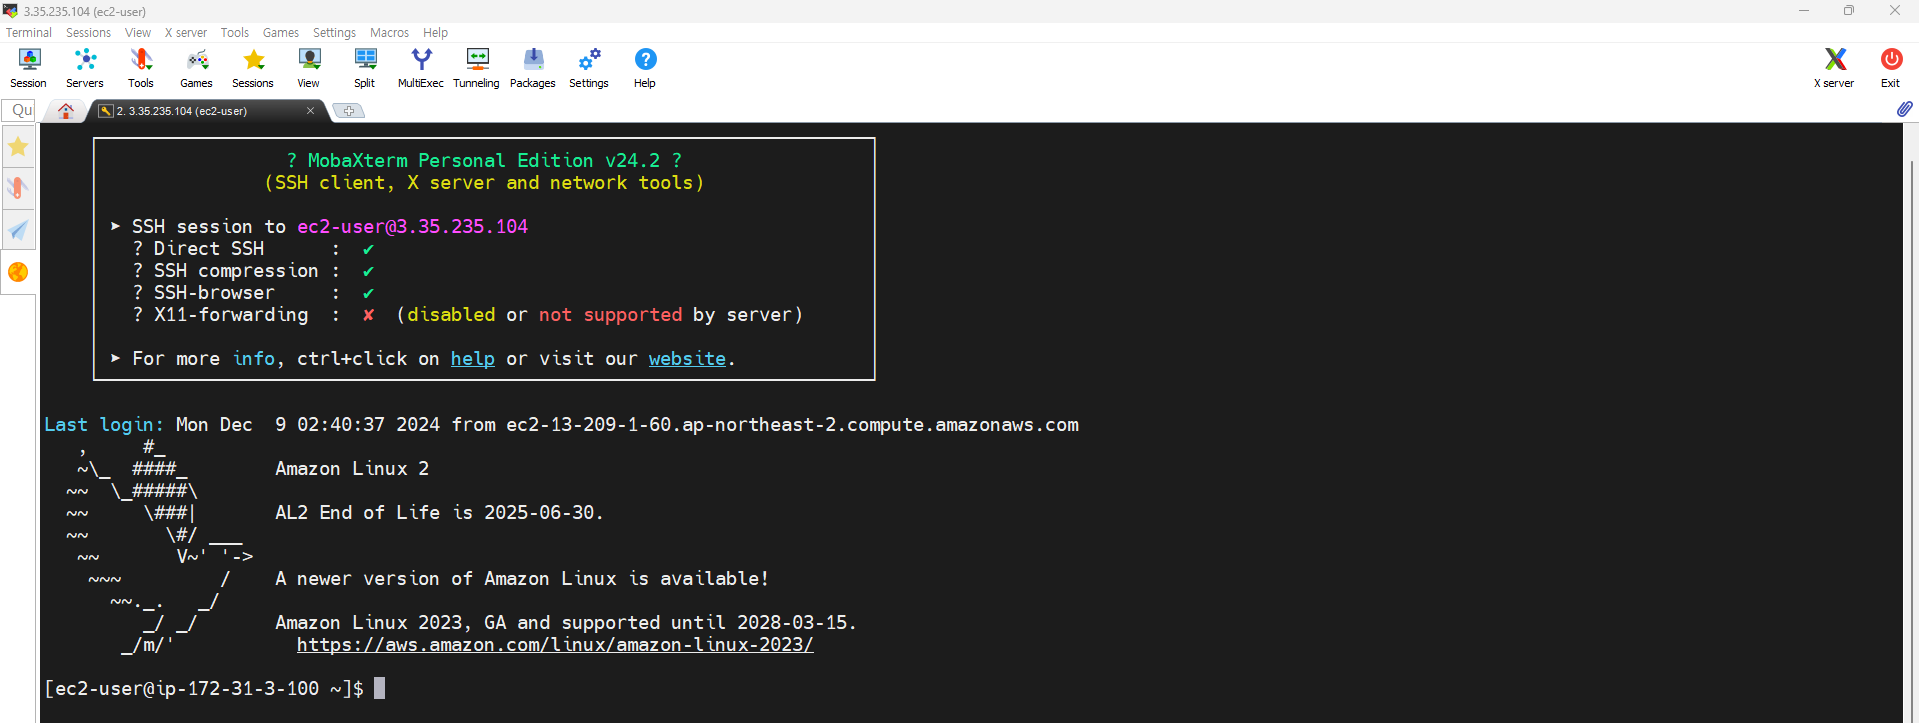Click the ec2-user@3.35.235.104 text
This screenshot has height=723, width=1919.
click(412, 227)
